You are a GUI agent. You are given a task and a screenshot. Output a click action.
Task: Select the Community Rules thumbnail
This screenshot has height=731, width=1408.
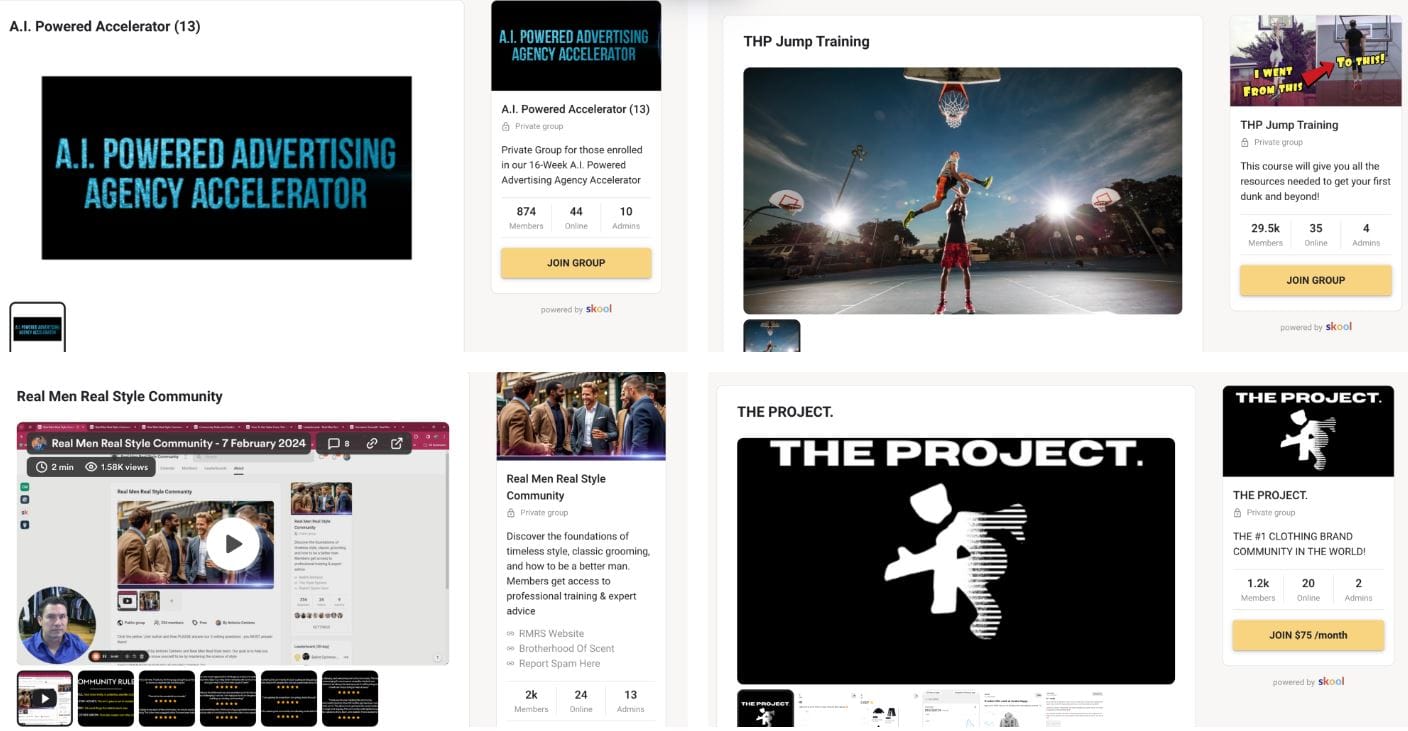coord(106,698)
